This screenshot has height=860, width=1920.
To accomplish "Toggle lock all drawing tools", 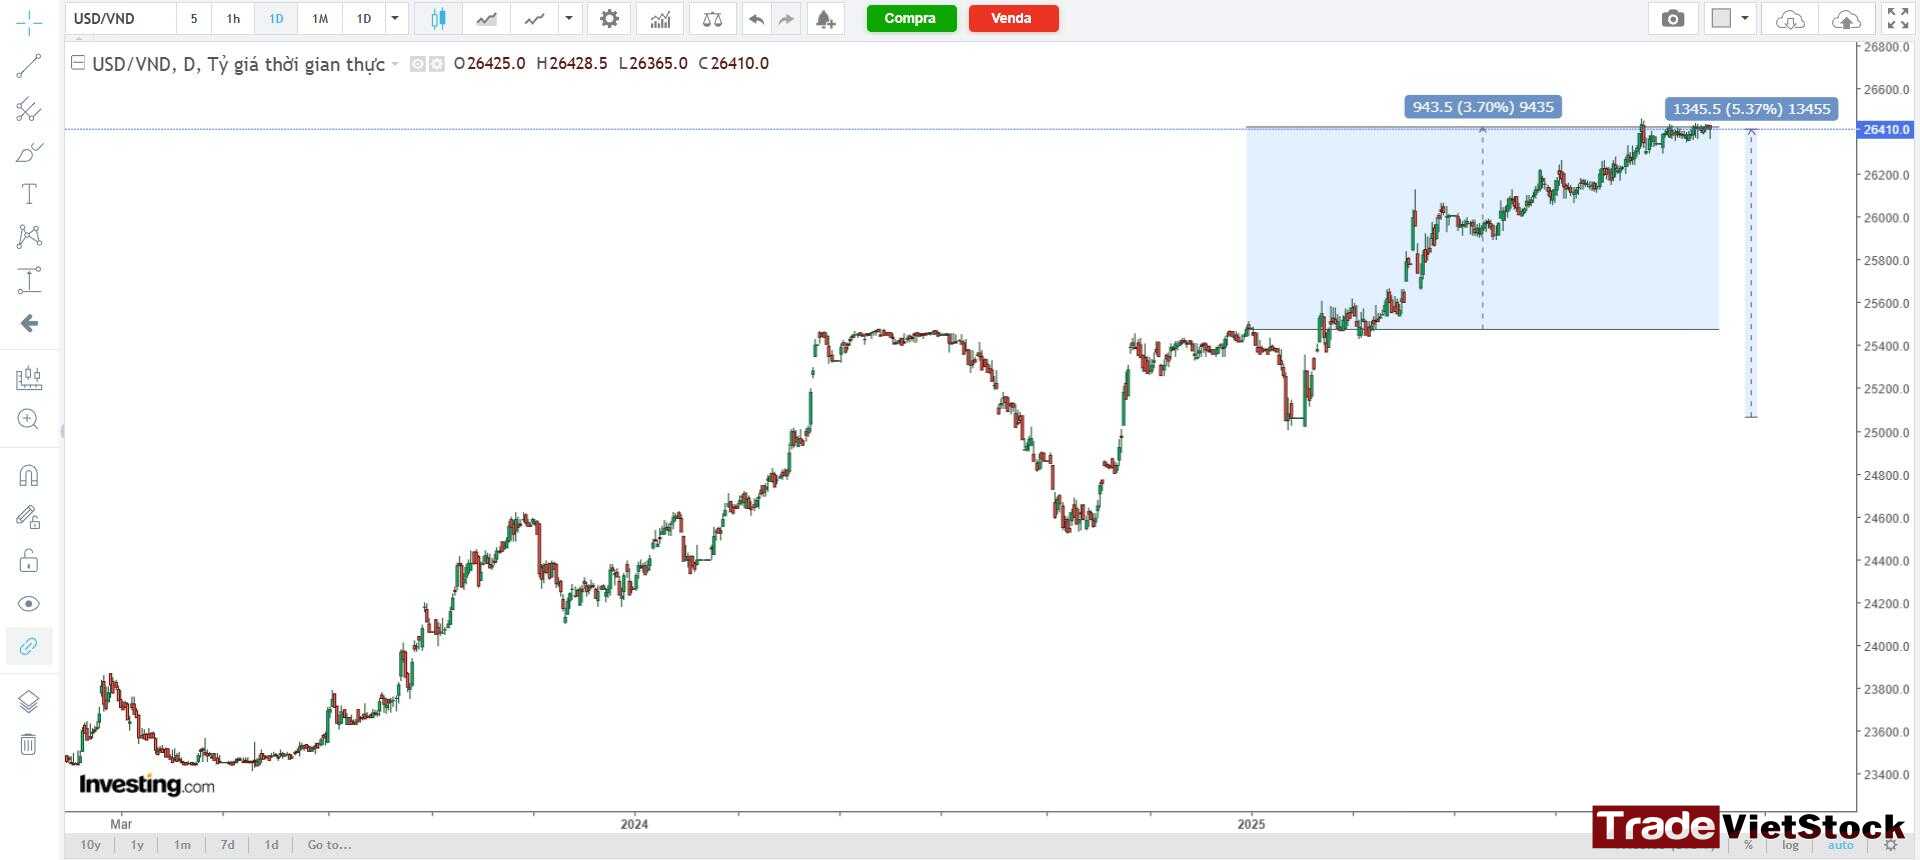I will click(x=29, y=560).
